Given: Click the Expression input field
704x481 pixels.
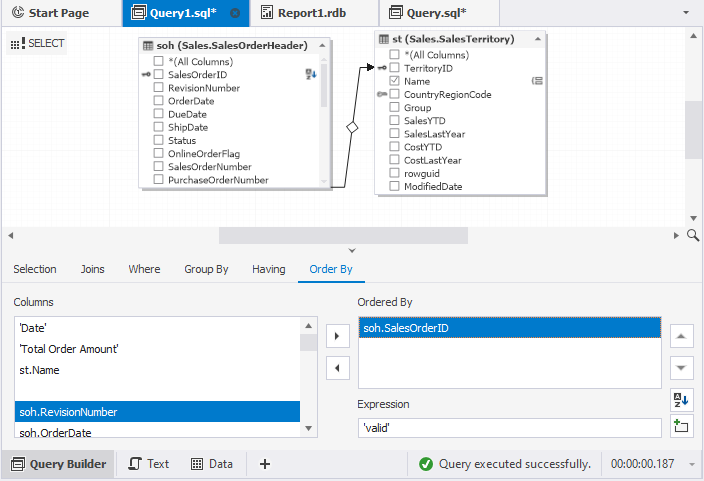Looking at the screenshot, I should point(510,428).
